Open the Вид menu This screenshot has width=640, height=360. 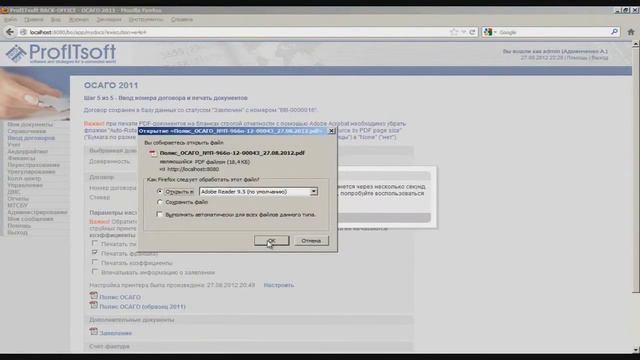(56, 20)
